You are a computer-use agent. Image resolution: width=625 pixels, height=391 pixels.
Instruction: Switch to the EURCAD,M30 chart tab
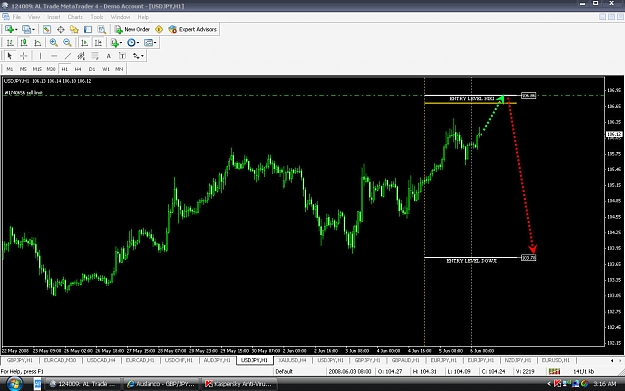[x=60, y=360]
